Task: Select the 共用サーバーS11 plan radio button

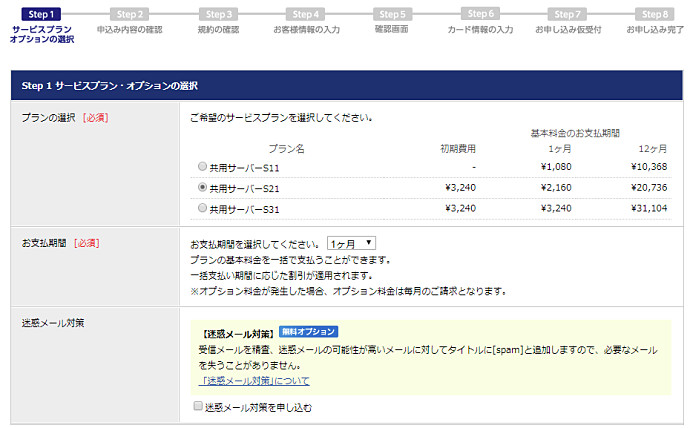Action: [x=203, y=166]
